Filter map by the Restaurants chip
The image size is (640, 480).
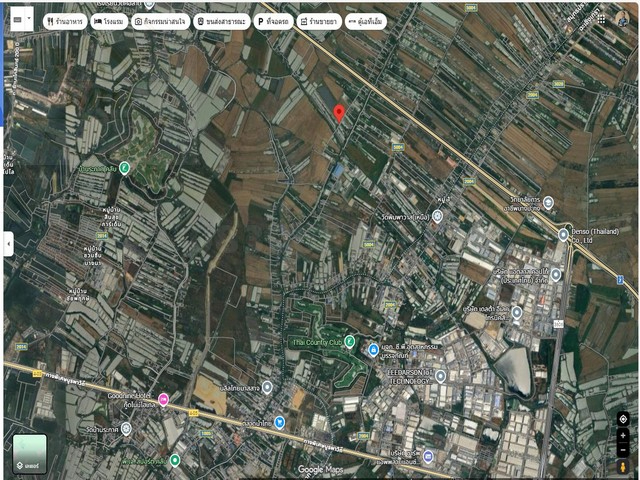(x=64, y=20)
